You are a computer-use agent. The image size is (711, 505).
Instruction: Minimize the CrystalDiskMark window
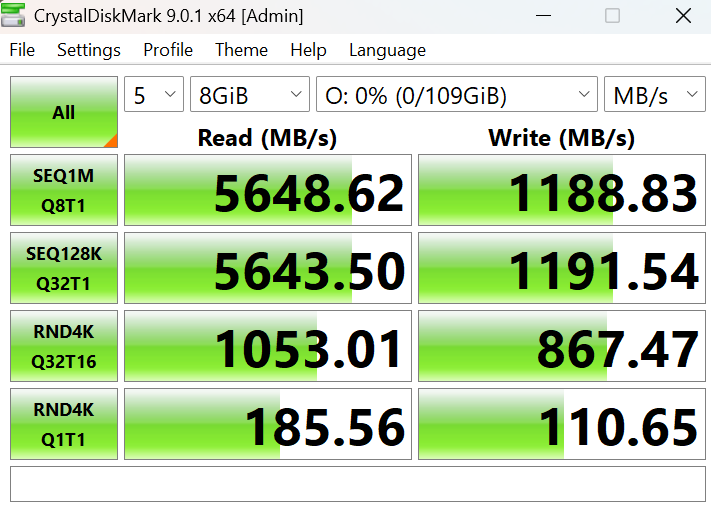click(x=543, y=16)
